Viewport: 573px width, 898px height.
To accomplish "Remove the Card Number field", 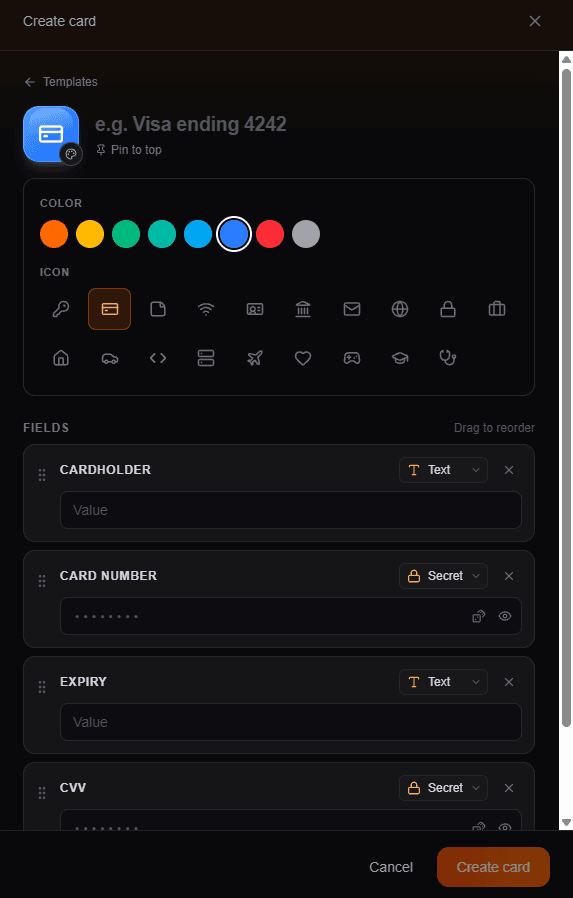I will (x=509, y=576).
